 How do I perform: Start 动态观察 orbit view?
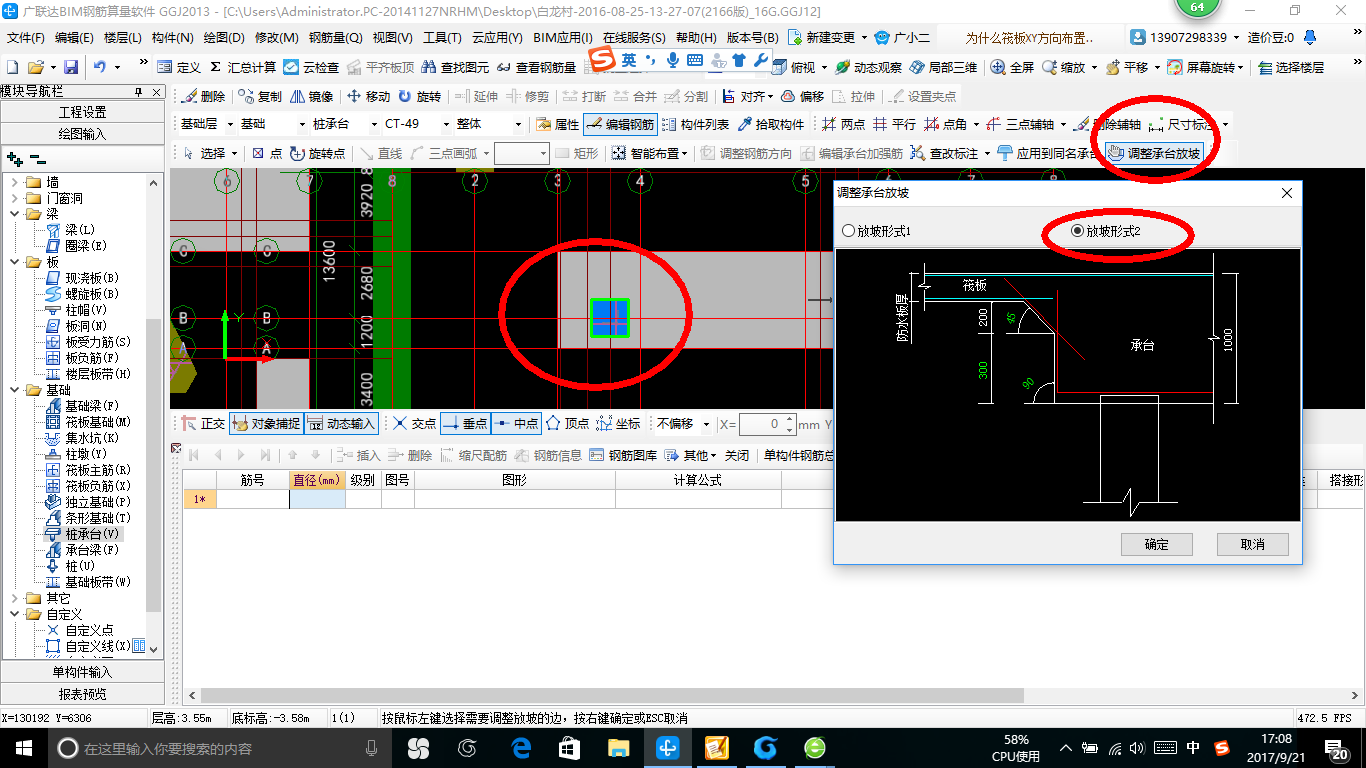point(867,67)
